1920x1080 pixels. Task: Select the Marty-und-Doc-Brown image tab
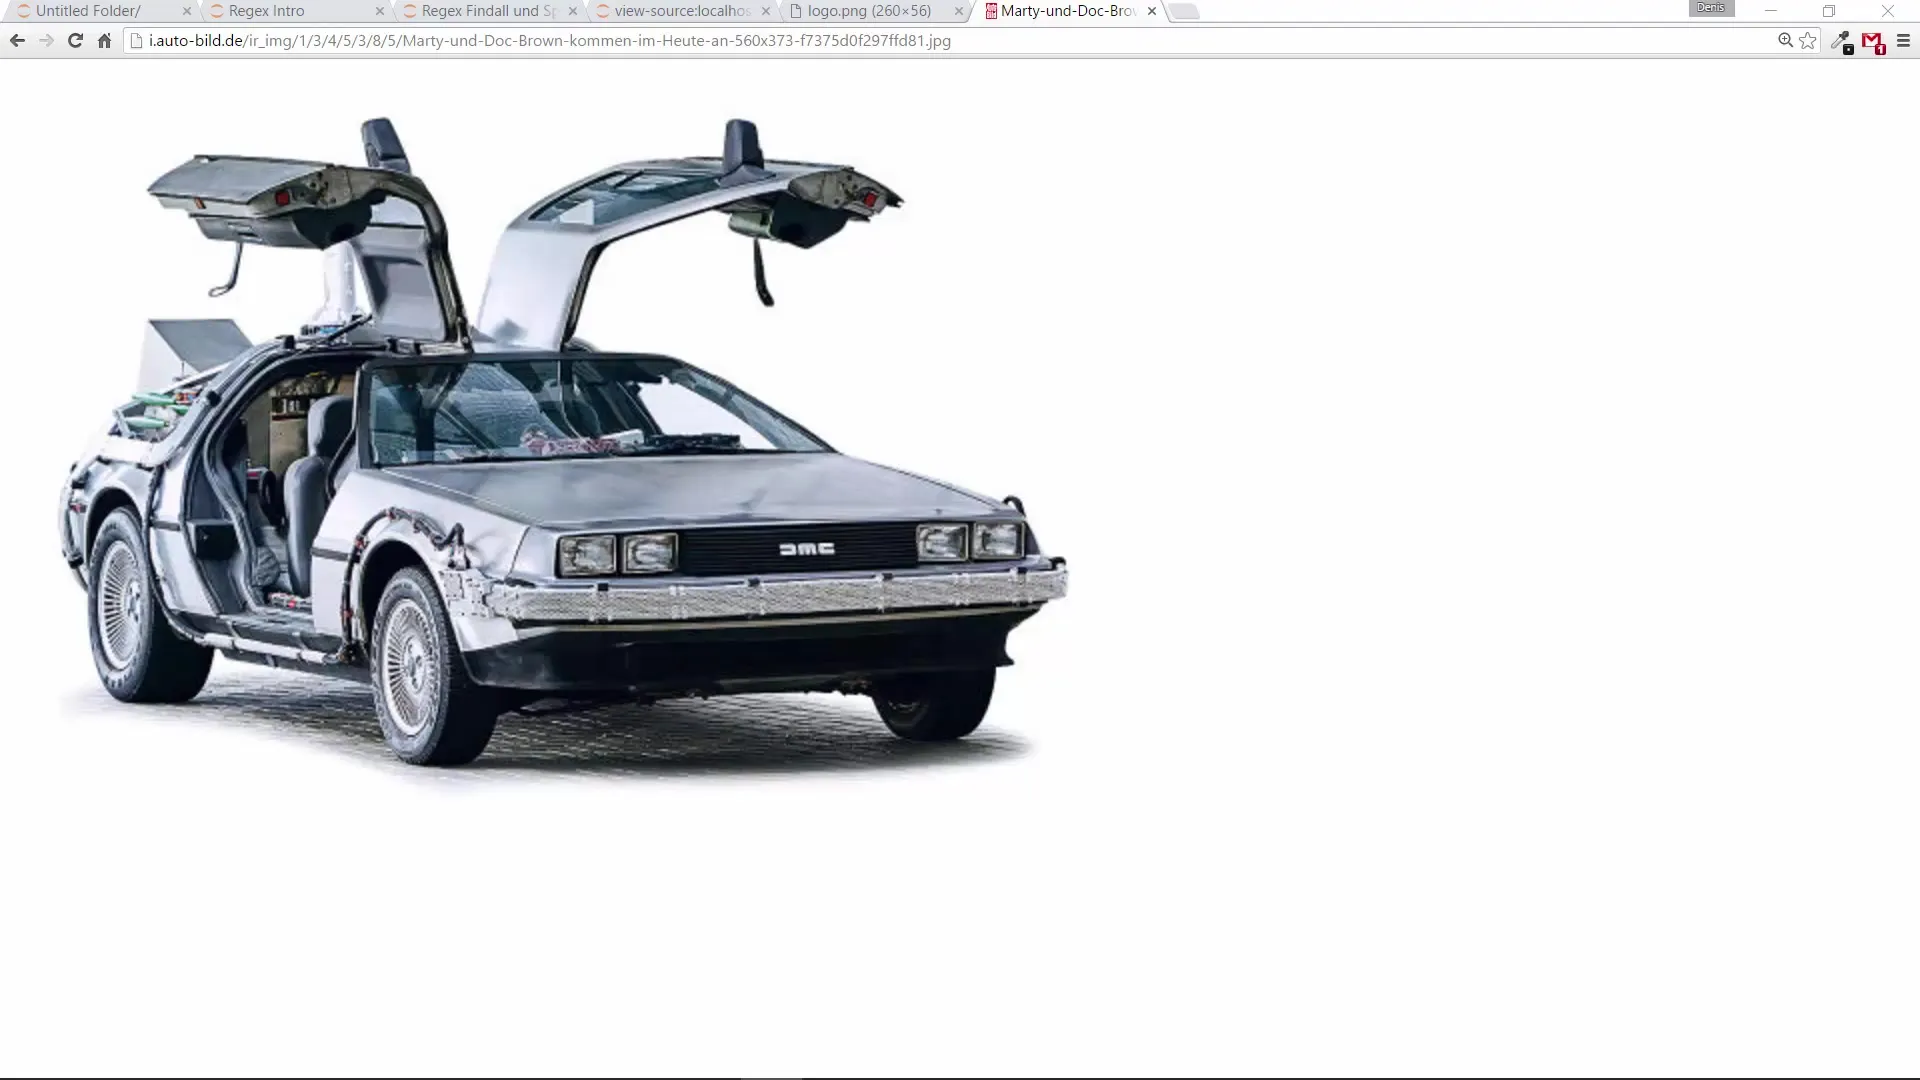click(1068, 11)
